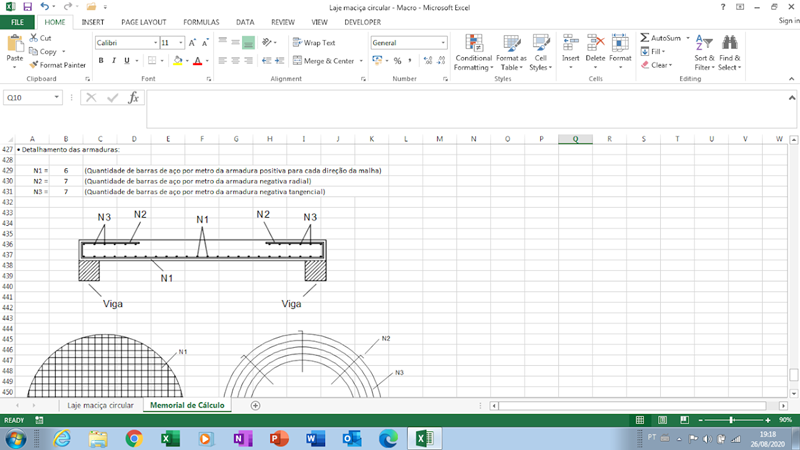Viewport: 800px width, 450px height.
Task: Toggle Wrap Text for selected cells
Action: 314,43
